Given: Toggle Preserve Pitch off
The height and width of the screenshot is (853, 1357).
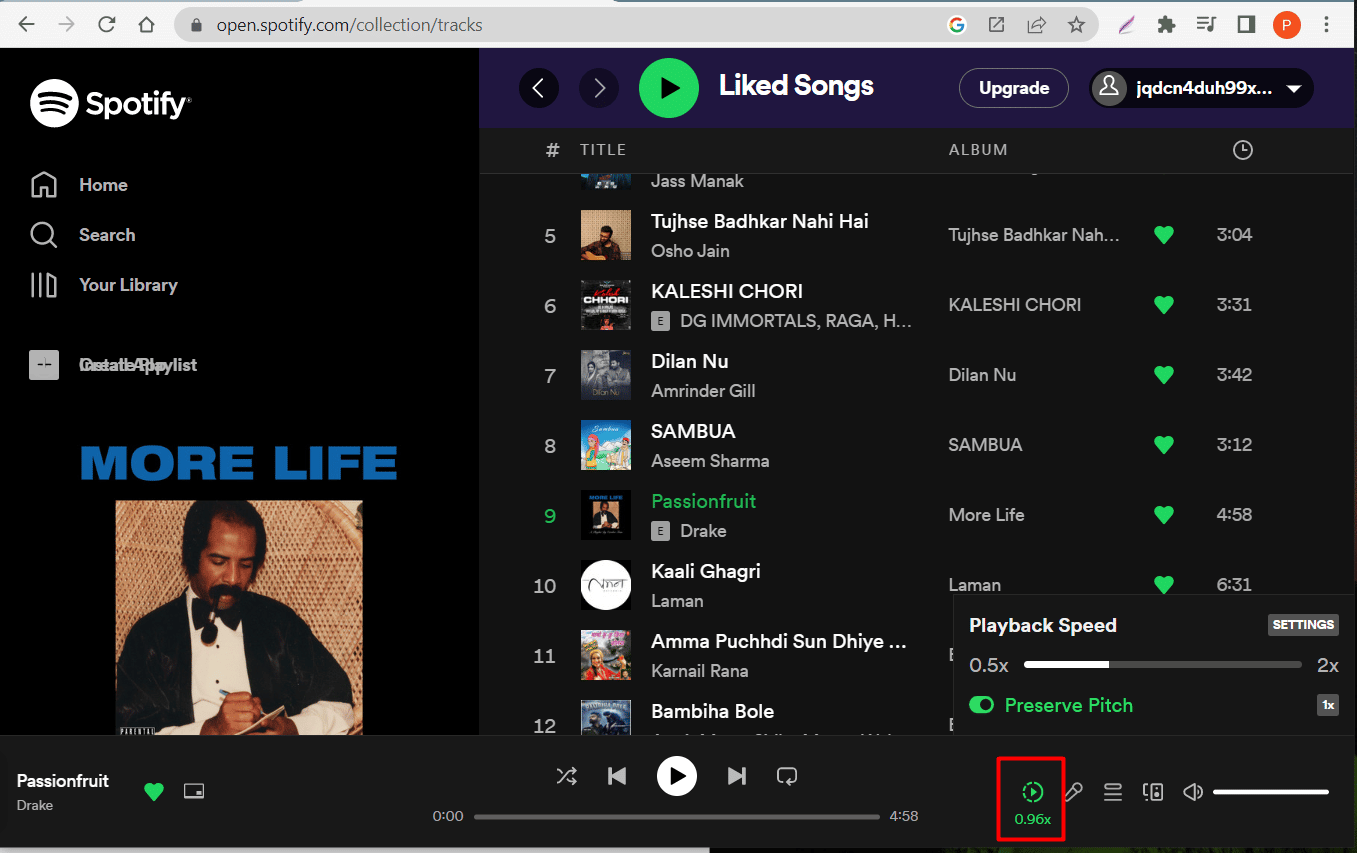Looking at the screenshot, I should (x=982, y=705).
